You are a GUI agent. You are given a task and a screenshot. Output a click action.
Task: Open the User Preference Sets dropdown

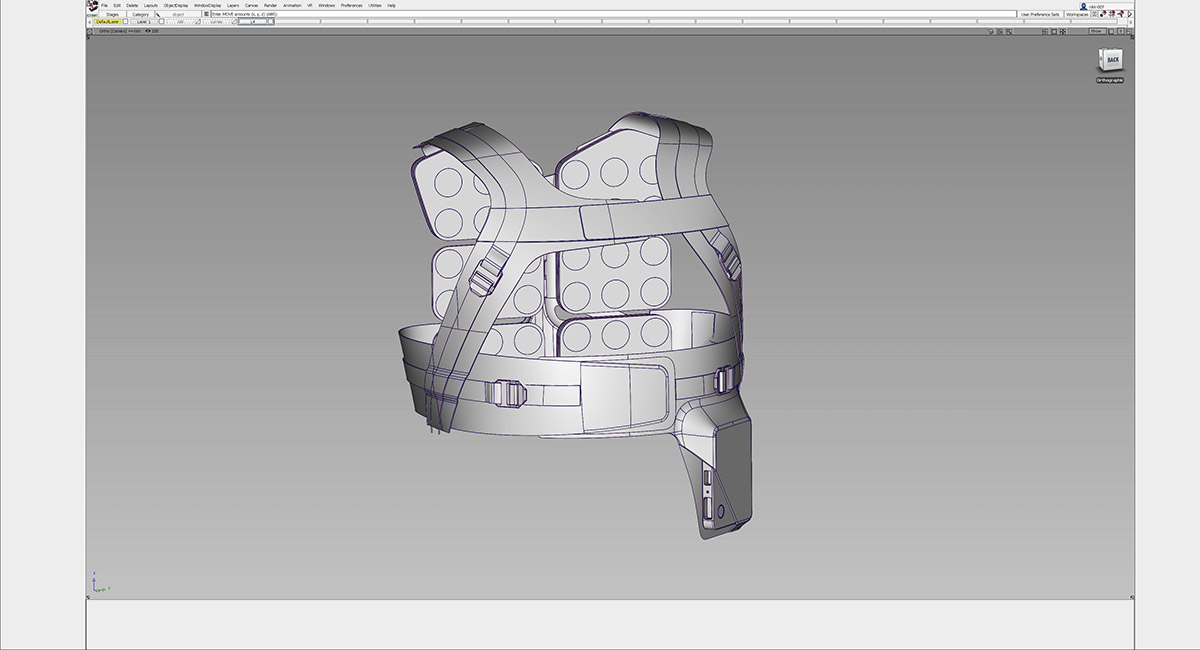coord(1039,14)
